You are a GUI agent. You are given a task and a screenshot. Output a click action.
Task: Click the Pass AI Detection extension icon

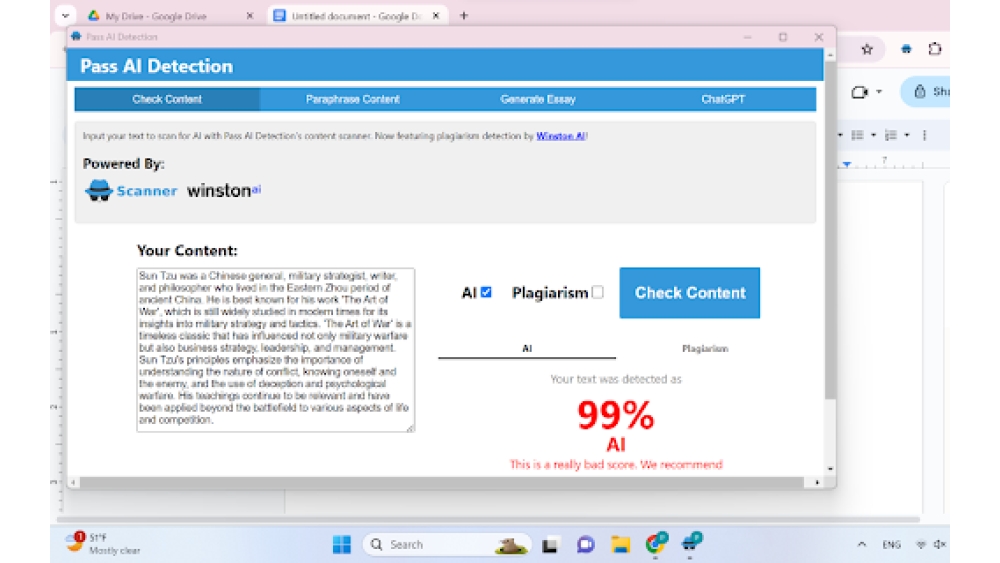coord(906,49)
